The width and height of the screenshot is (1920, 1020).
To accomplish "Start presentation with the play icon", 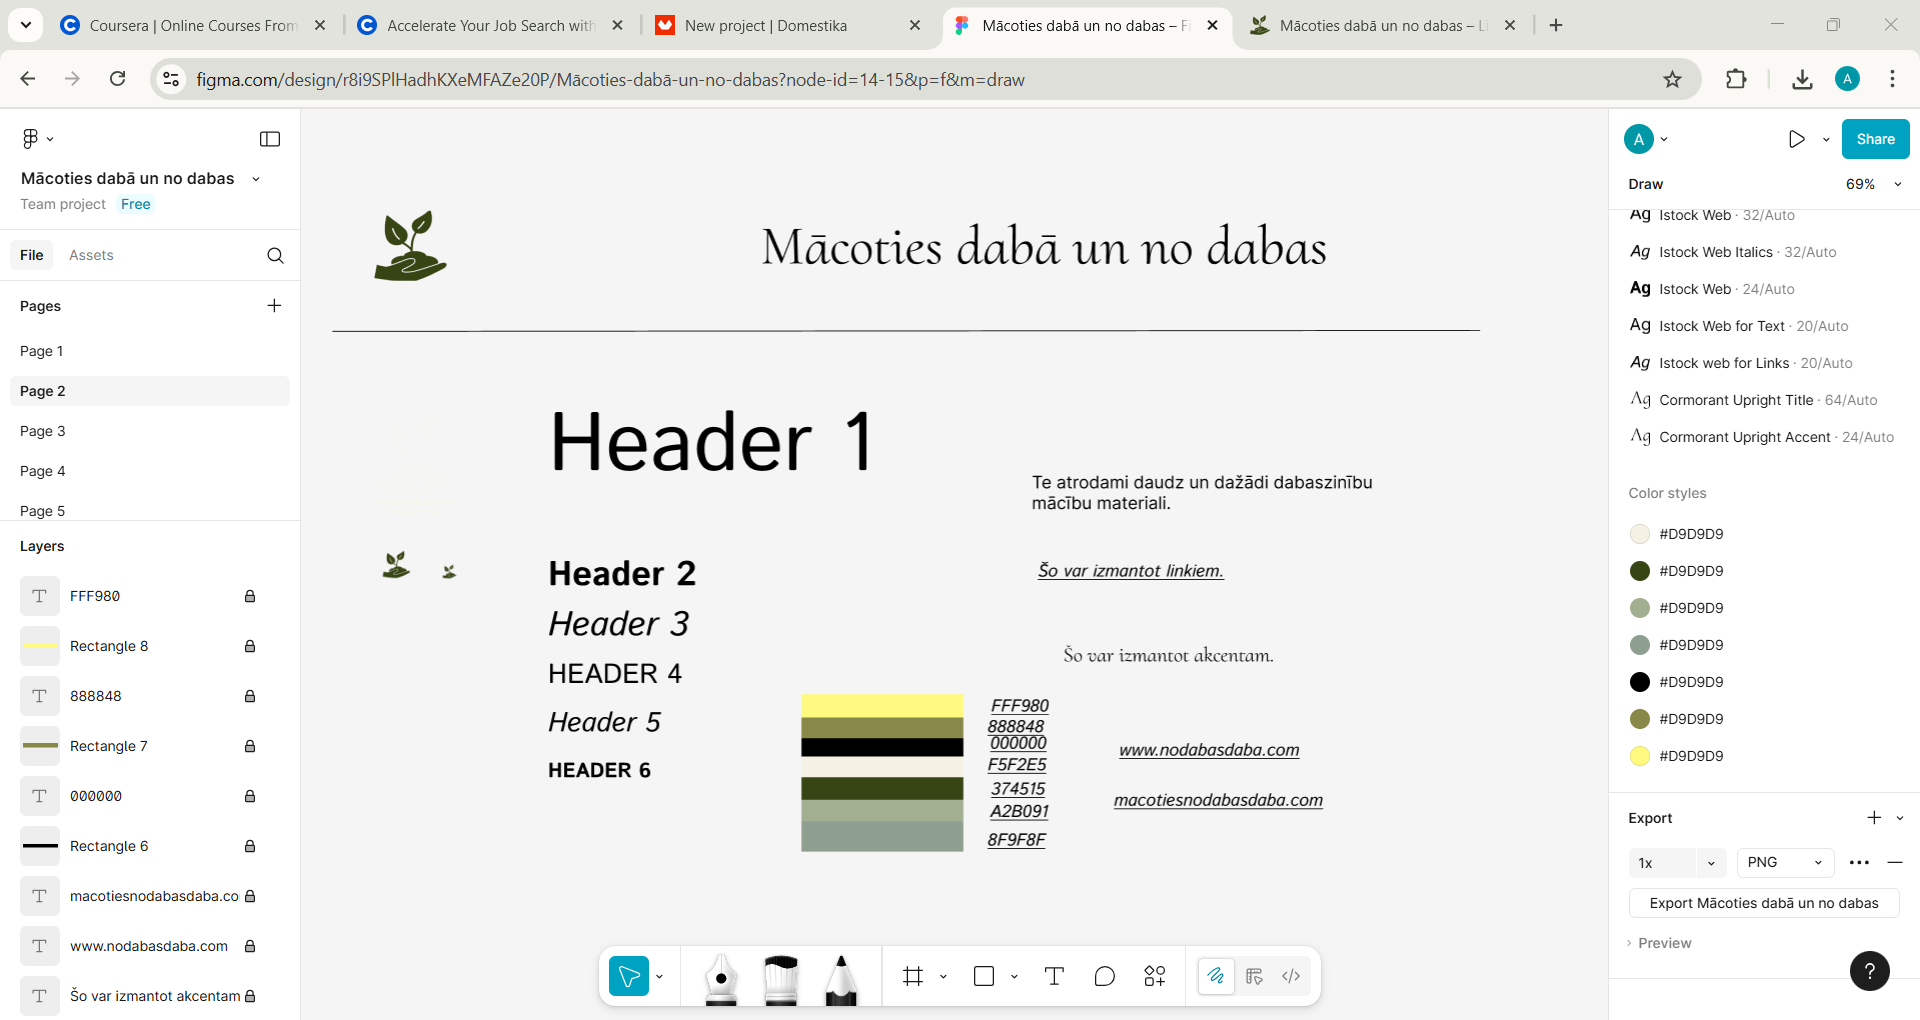I will tap(1796, 139).
